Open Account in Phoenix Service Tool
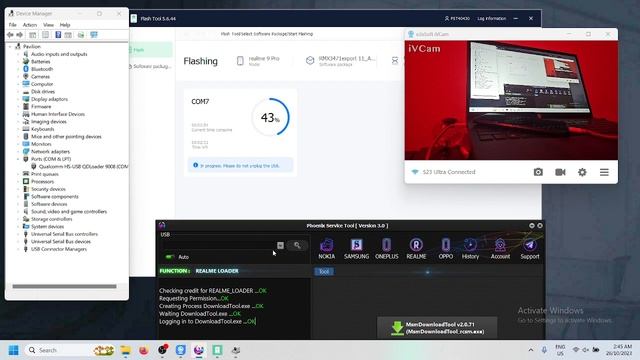This screenshot has width=640, height=360. click(x=500, y=249)
